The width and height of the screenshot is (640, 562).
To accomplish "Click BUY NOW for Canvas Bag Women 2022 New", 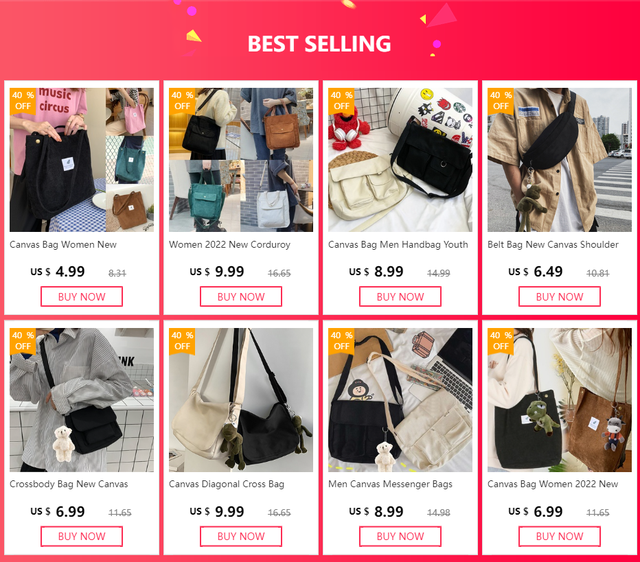I will (x=560, y=536).
